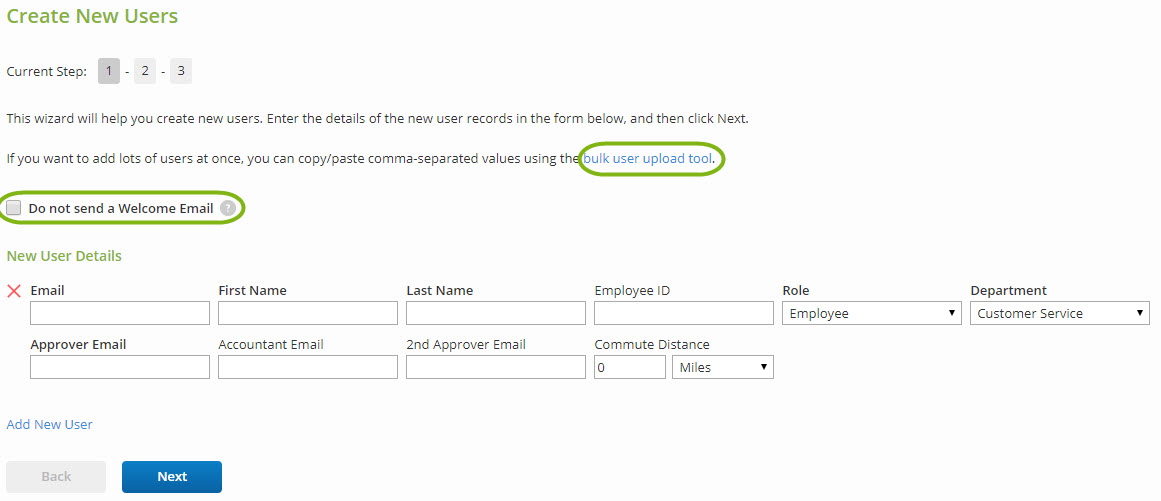
Task: Click the Add New User link
Action: [50, 425]
